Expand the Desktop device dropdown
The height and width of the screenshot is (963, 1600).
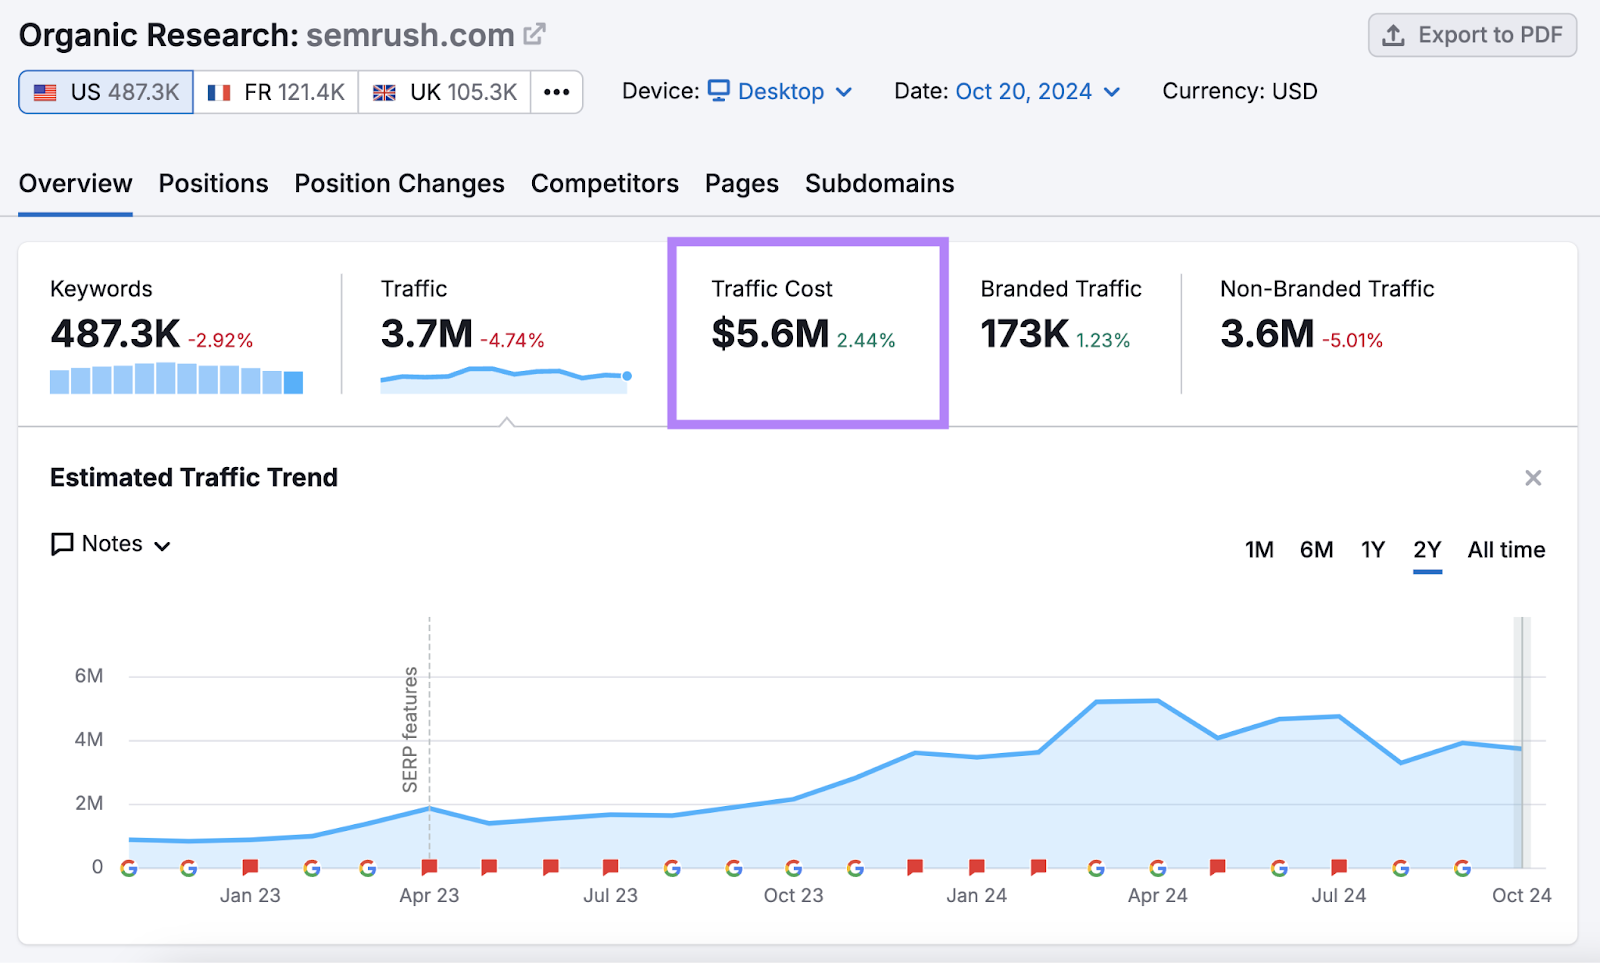[781, 92]
